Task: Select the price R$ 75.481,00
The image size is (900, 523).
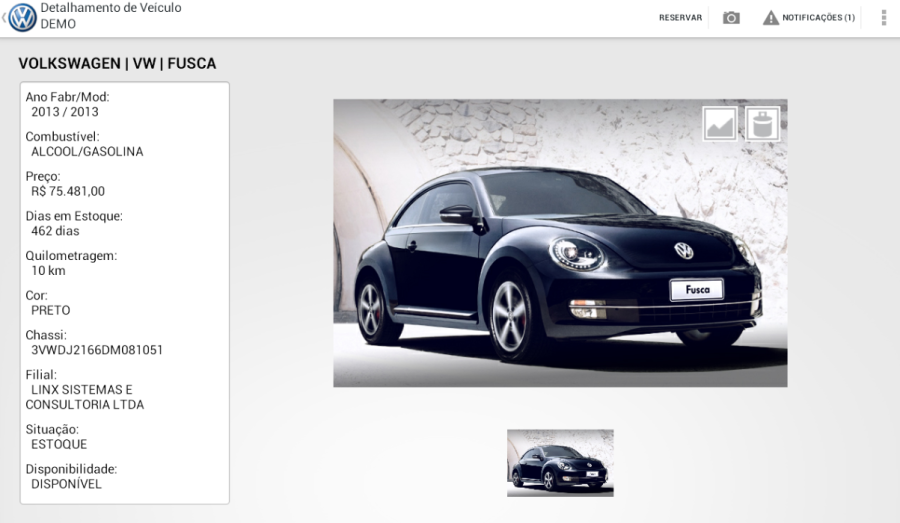Action: coord(68,191)
